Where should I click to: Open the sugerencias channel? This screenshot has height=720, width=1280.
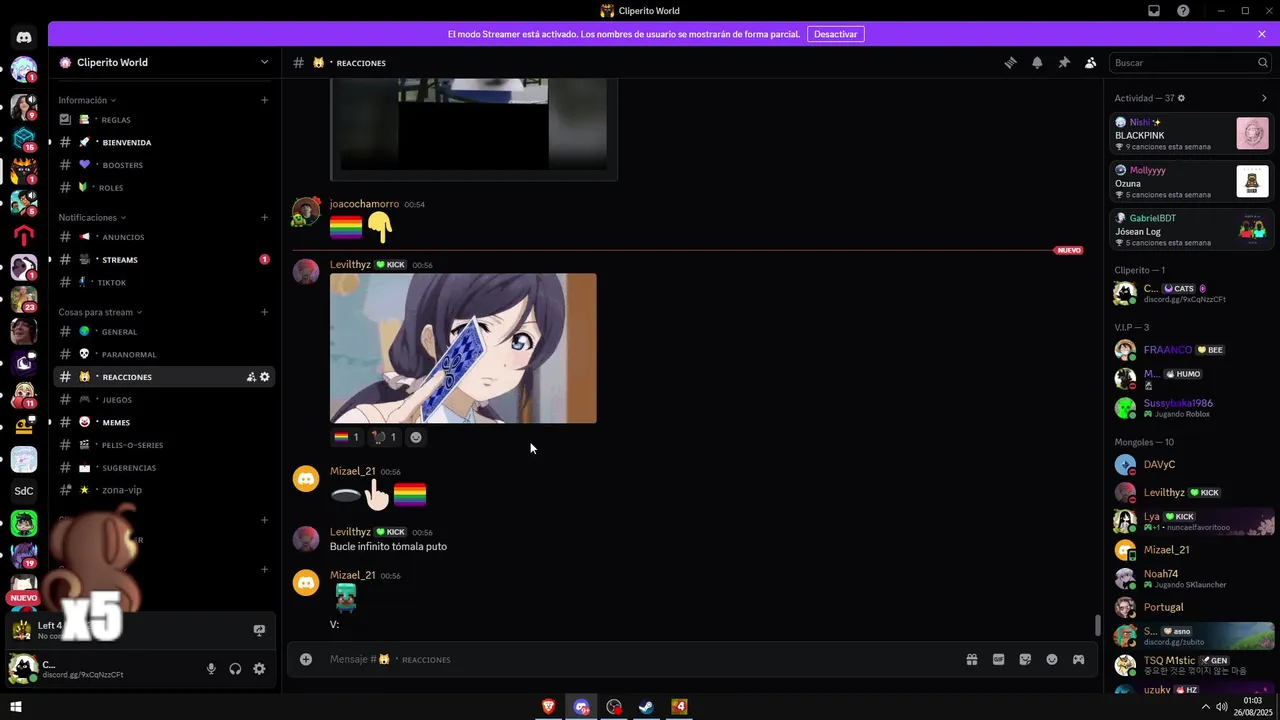(x=165, y=468)
